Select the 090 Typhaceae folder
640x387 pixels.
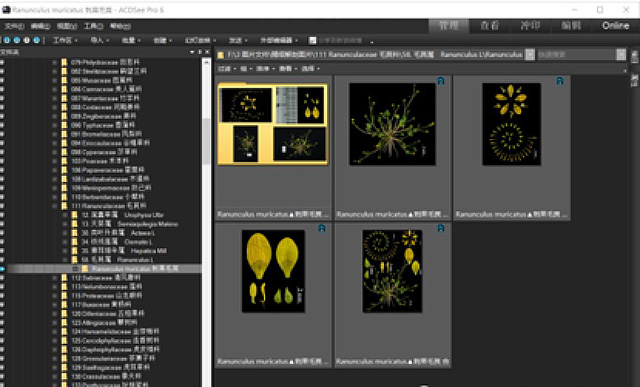tap(103, 125)
